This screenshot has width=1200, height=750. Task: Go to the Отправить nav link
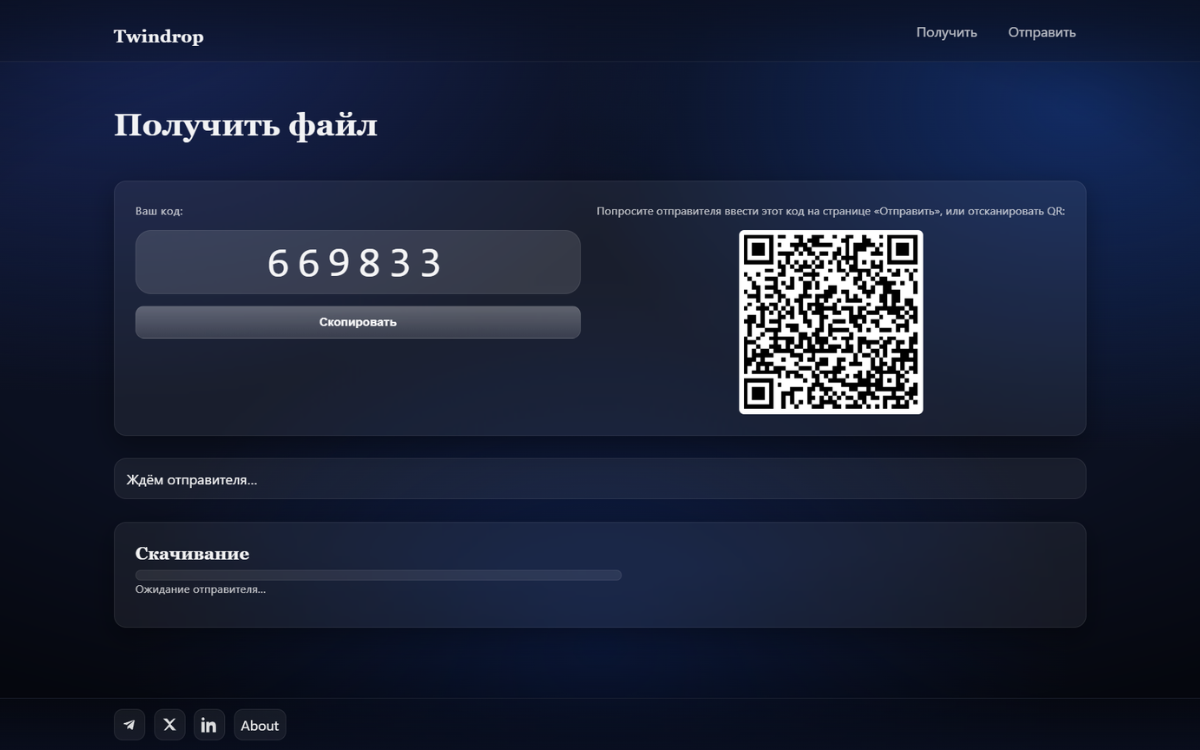[x=1042, y=32]
